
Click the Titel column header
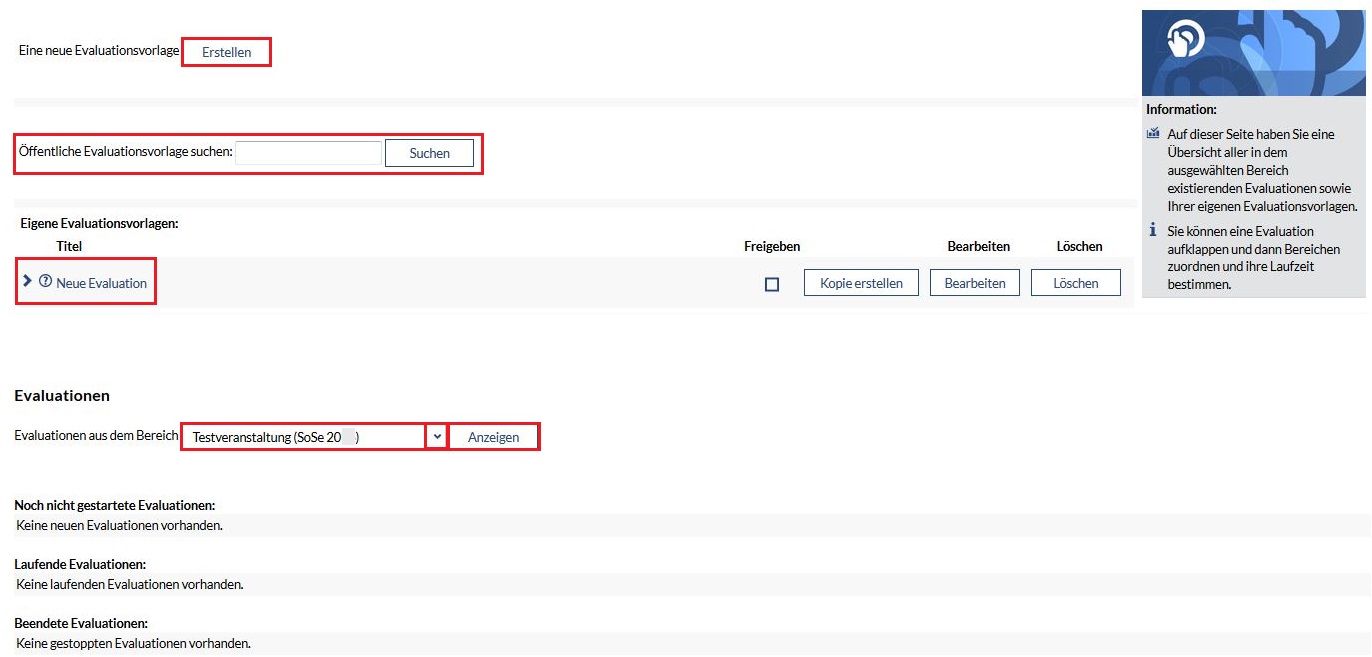tap(69, 246)
